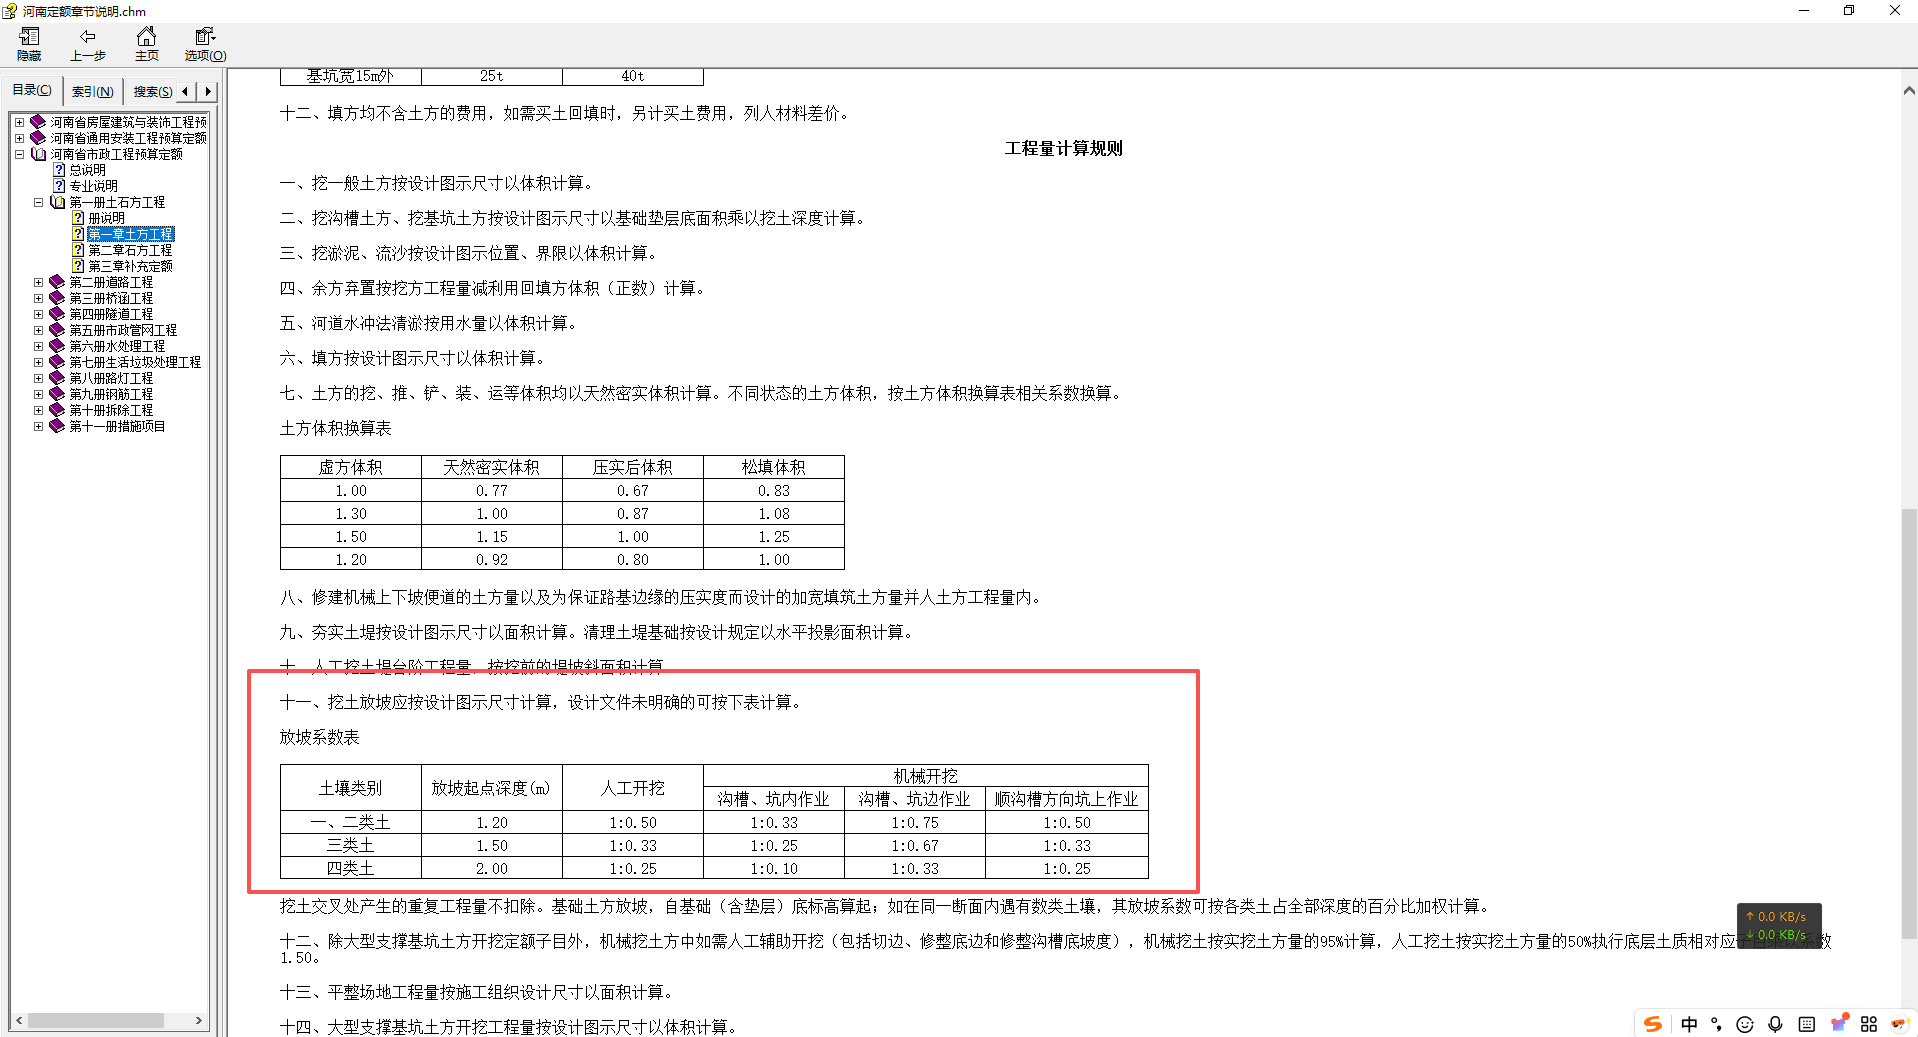The width and height of the screenshot is (1918, 1037).
Task: Click the AI assistant icon in the tray
Action: click(x=1898, y=1023)
